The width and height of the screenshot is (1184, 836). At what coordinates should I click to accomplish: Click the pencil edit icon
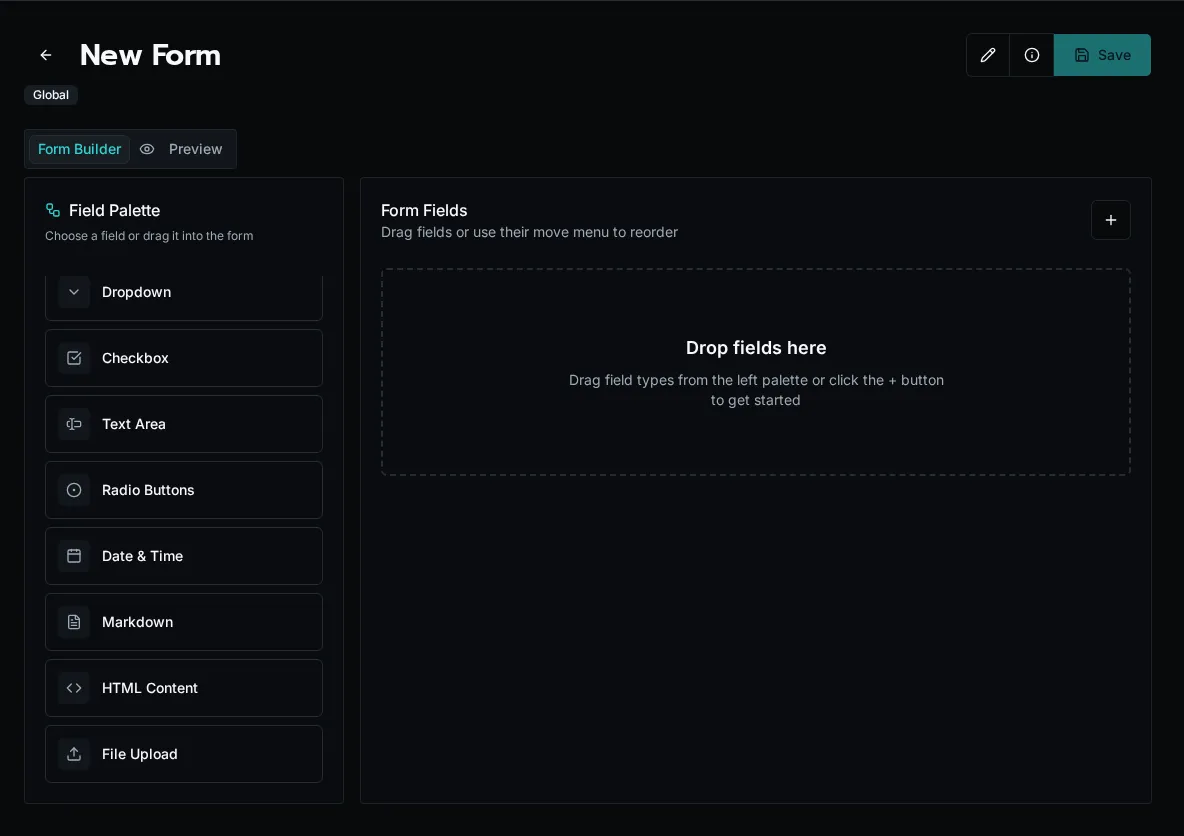988,55
